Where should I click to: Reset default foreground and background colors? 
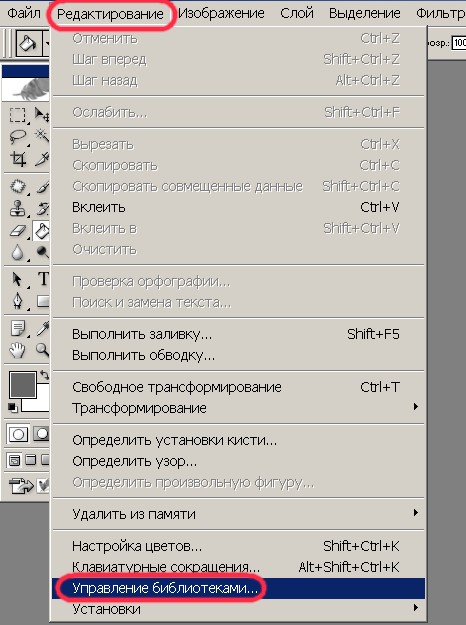(13, 407)
